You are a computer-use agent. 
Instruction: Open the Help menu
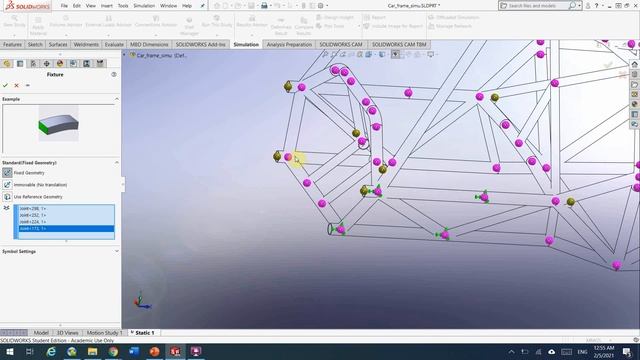click(187, 6)
